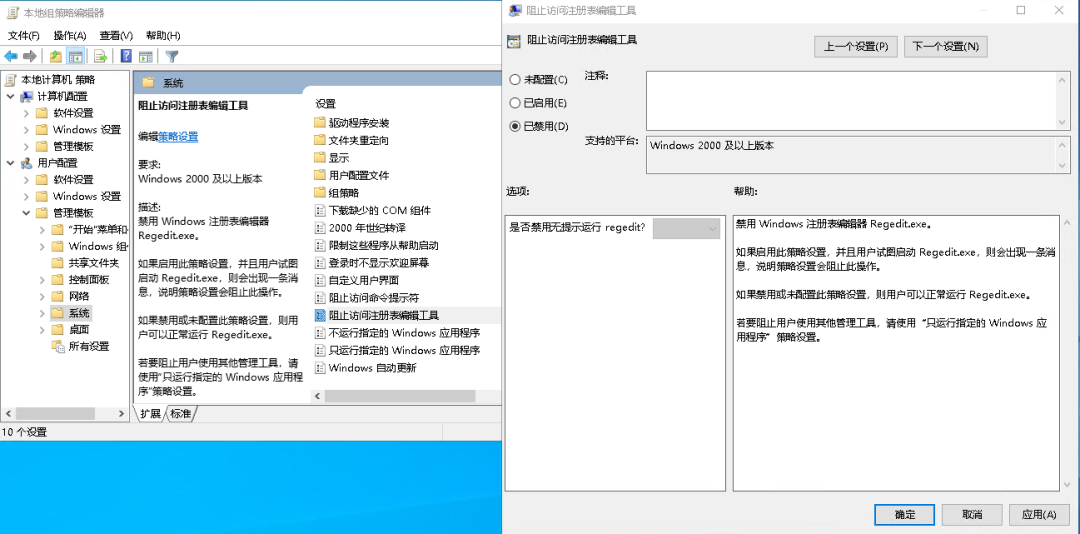This screenshot has width=1080, height=534.
Task: Select the 桌面 tree item
Action: tap(79, 329)
